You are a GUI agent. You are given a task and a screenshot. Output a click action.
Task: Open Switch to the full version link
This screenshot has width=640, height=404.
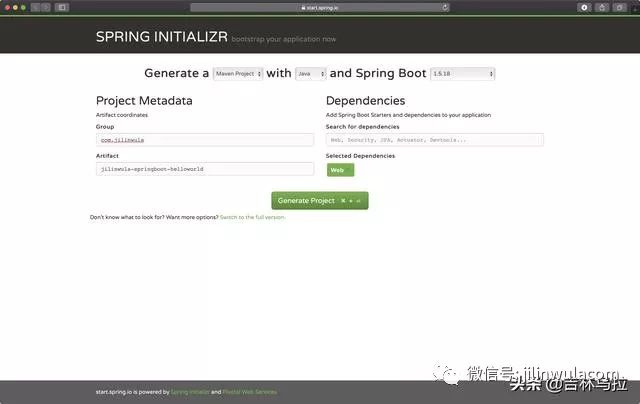(252, 217)
